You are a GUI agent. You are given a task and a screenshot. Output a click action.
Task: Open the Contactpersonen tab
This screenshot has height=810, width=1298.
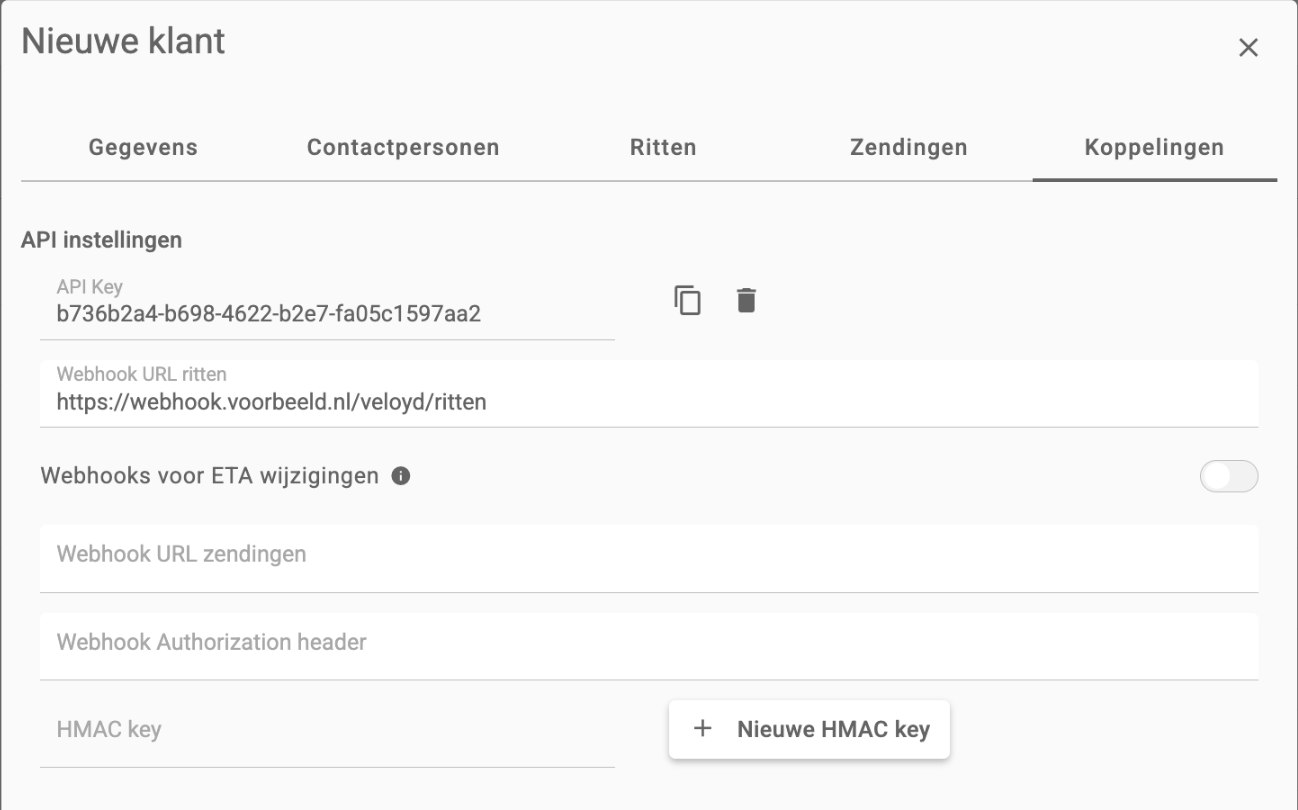pyautogui.click(x=403, y=148)
